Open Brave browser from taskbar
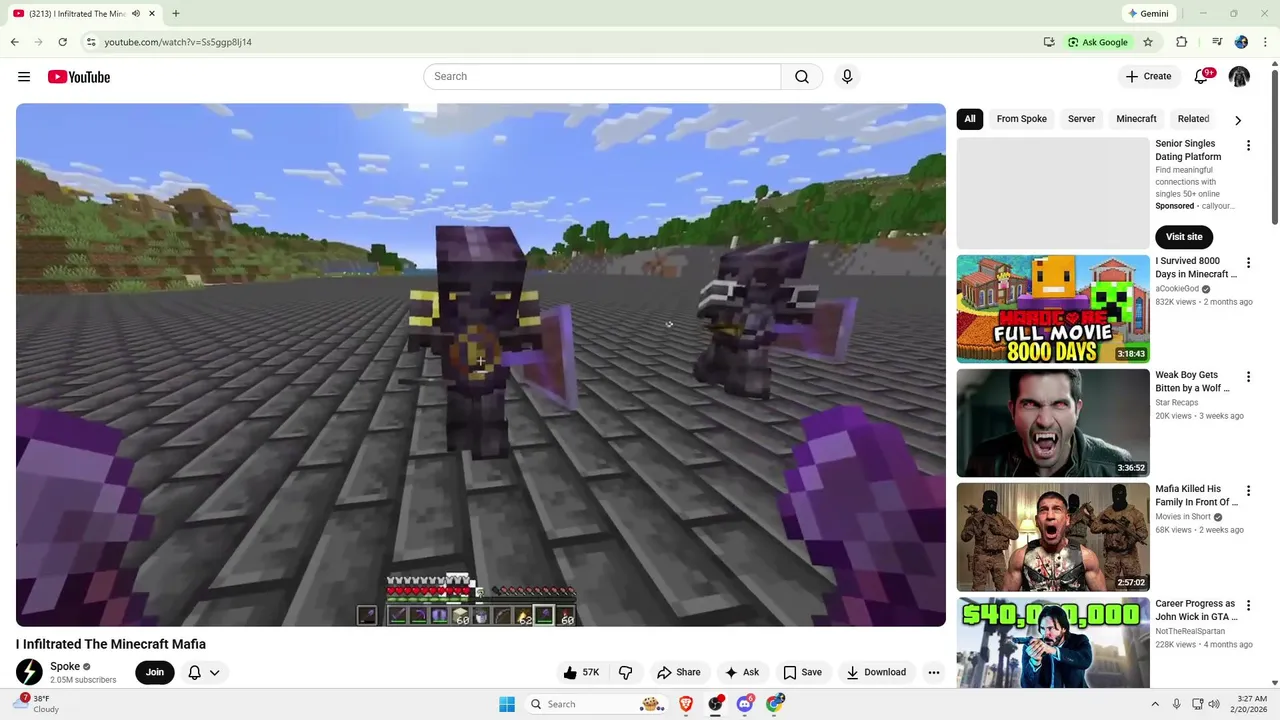1280x720 pixels. 685,704
